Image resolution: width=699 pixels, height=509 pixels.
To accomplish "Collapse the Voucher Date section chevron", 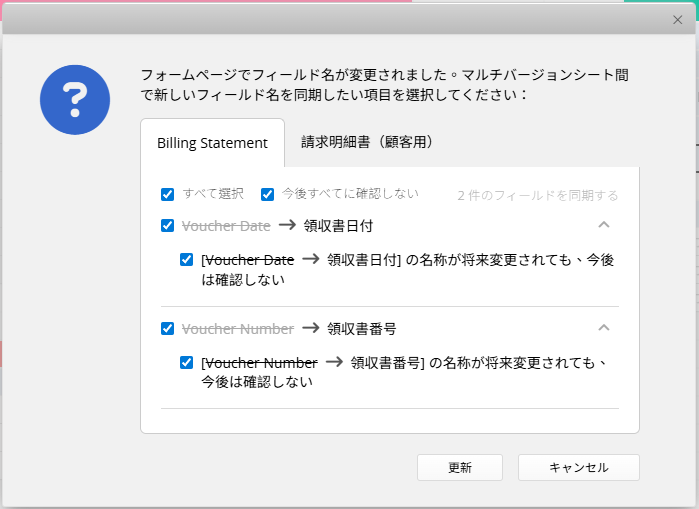I will coord(604,225).
